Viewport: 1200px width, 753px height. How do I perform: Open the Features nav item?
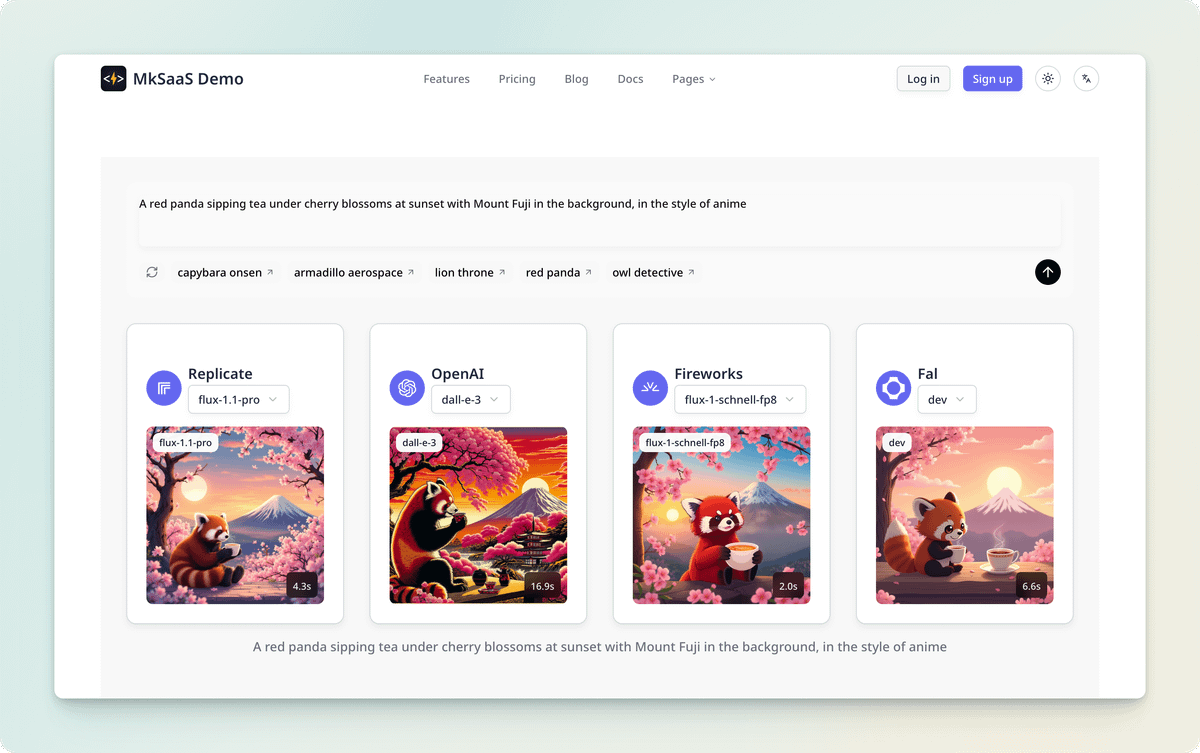(x=446, y=79)
